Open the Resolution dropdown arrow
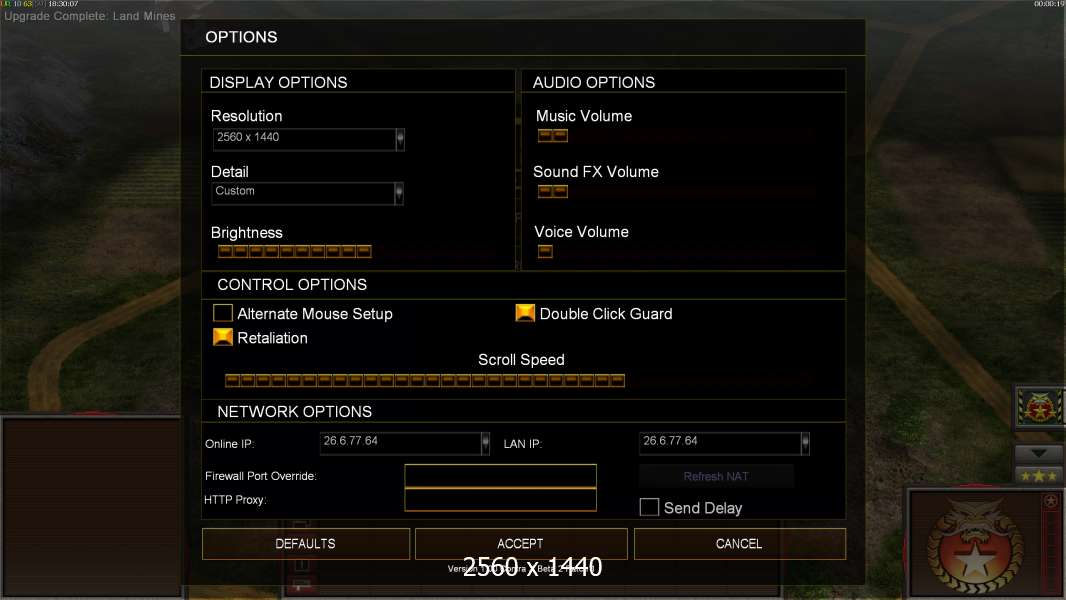The width and height of the screenshot is (1066, 600). coord(400,139)
